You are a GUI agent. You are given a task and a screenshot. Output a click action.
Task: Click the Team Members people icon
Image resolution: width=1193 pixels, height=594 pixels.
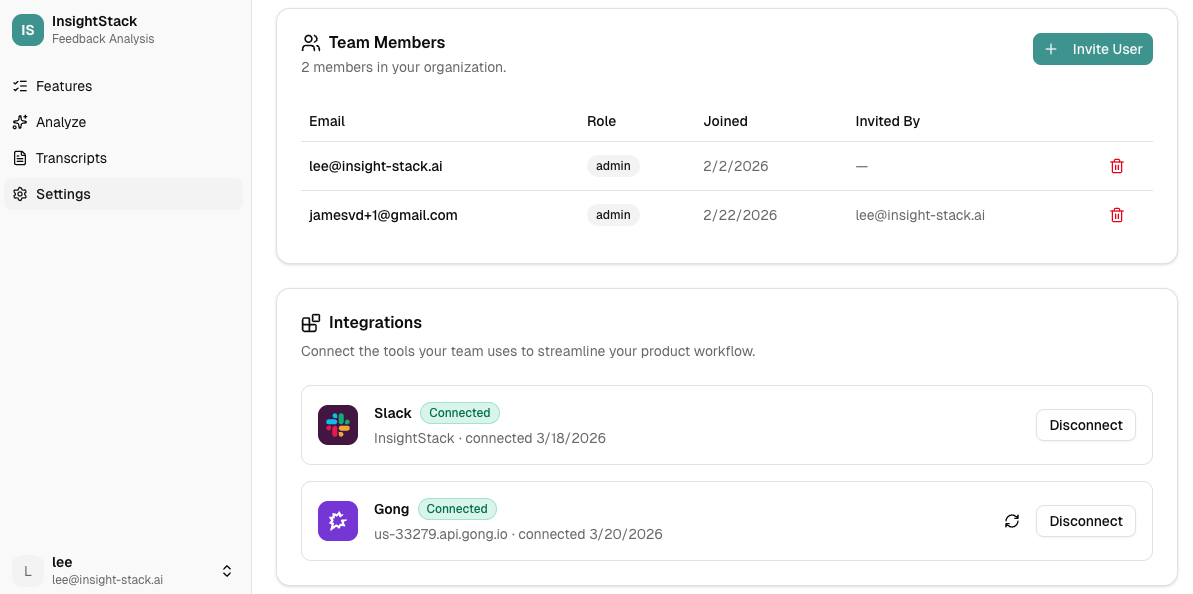[311, 43]
